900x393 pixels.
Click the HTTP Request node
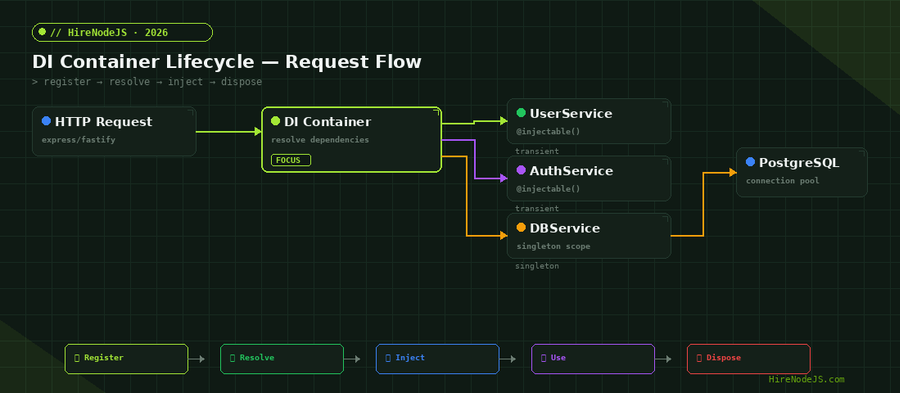click(114, 131)
